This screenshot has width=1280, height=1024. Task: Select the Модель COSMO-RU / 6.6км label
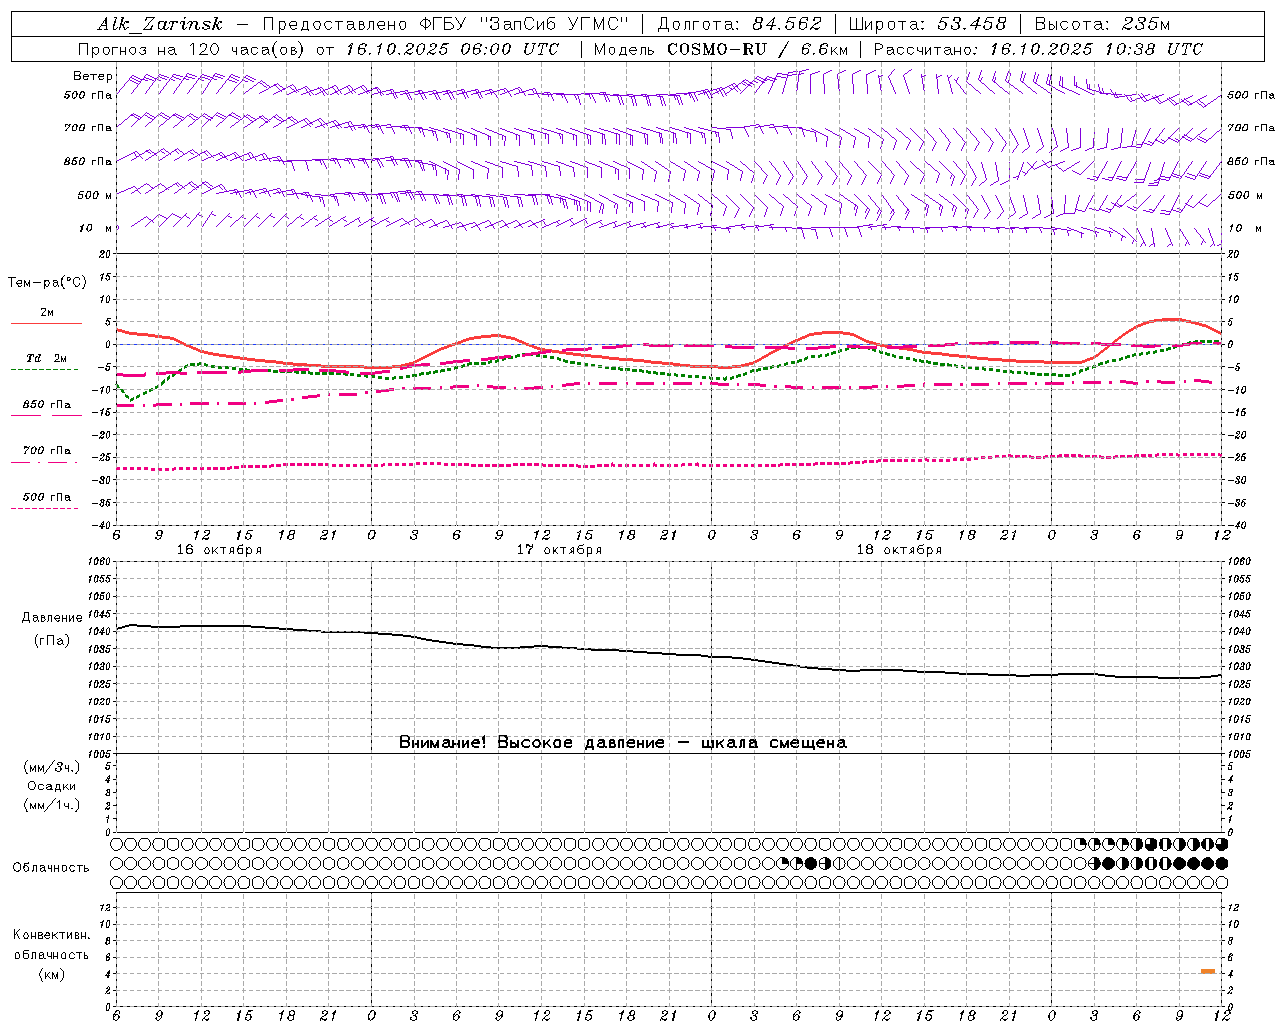pyautogui.click(x=720, y=49)
